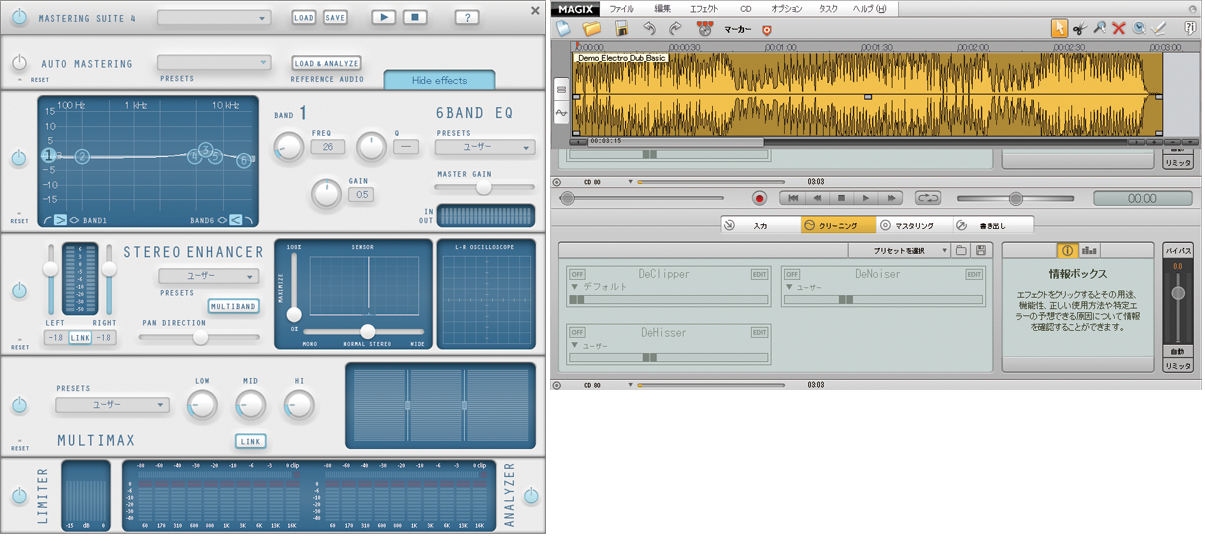Click LOAD & ANALYZE reference audio button

326,63
